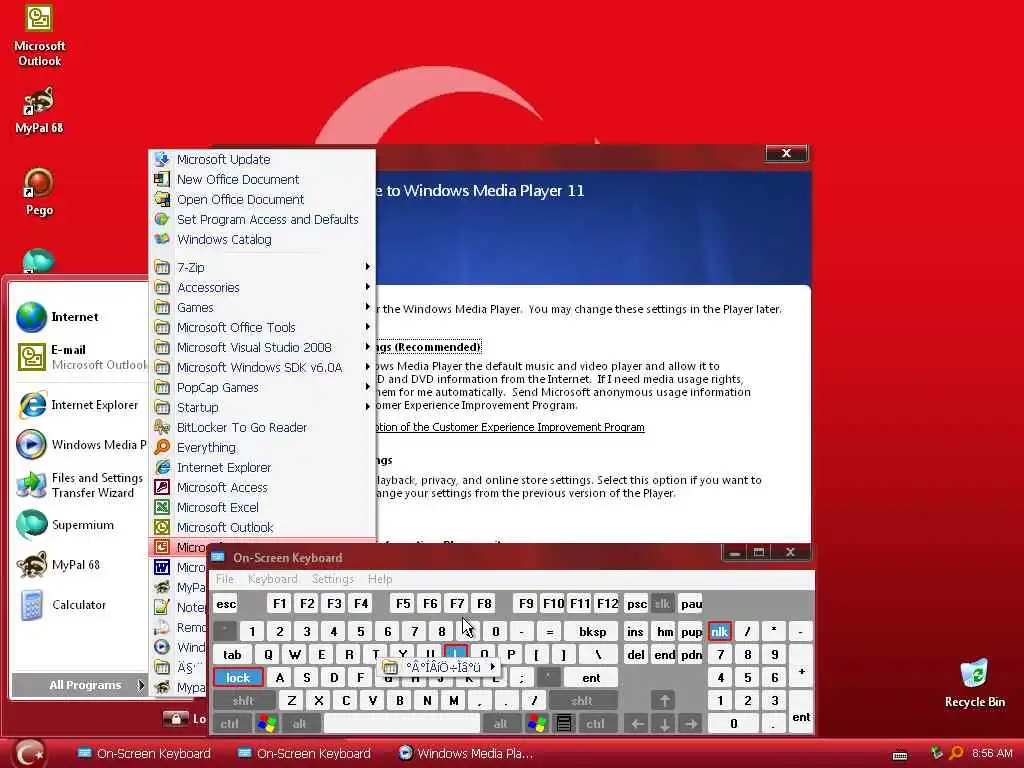Choose Open Office Document entry

pyautogui.click(x=263, y=199)
